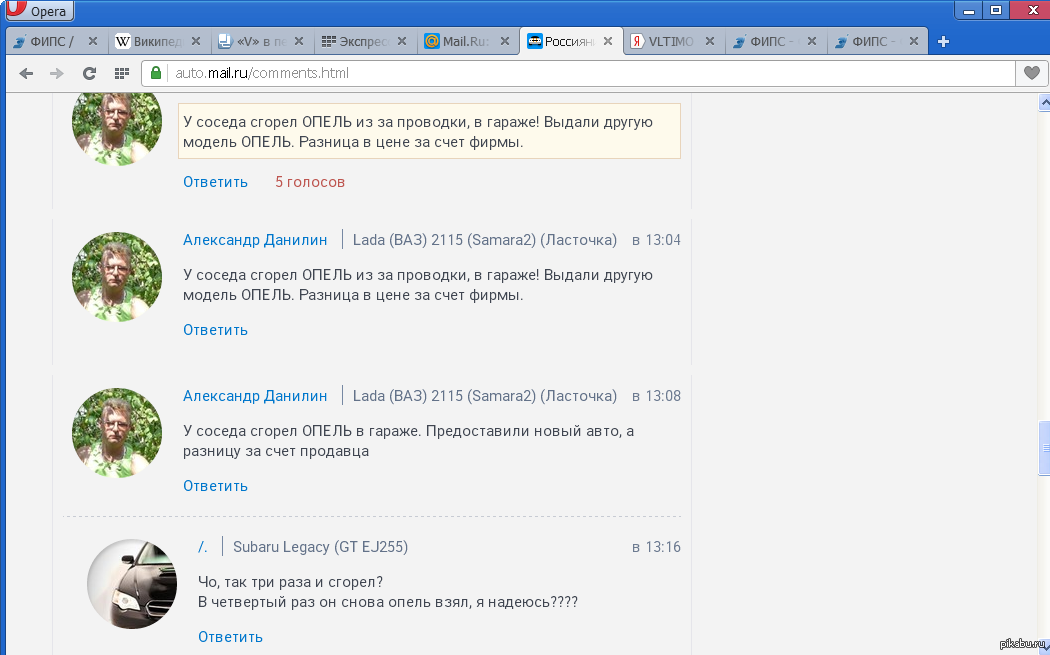The image size is (1050, 655).
Task: Bookmark page with heart icon
Action: (1031, 73)
